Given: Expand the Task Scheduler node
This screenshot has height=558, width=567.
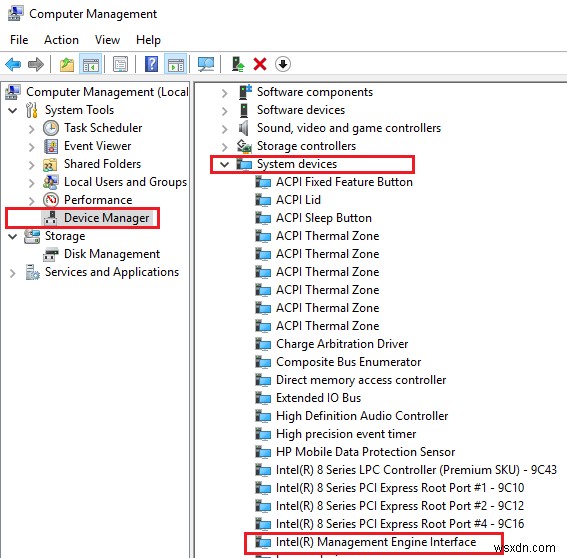Looking at the screenshot, I should point(31,129).
